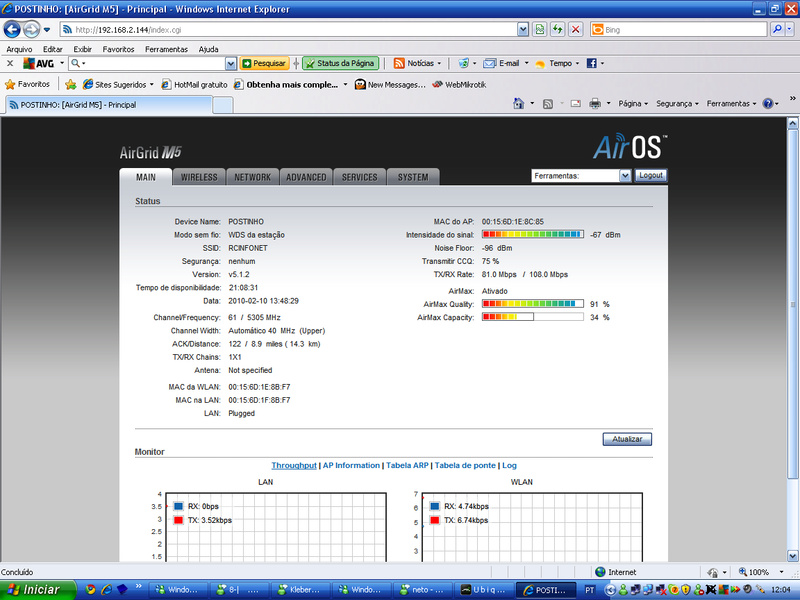Open the Segurança dropdown menu
Screen dimensions: 800x600
[x=677, y=104]
